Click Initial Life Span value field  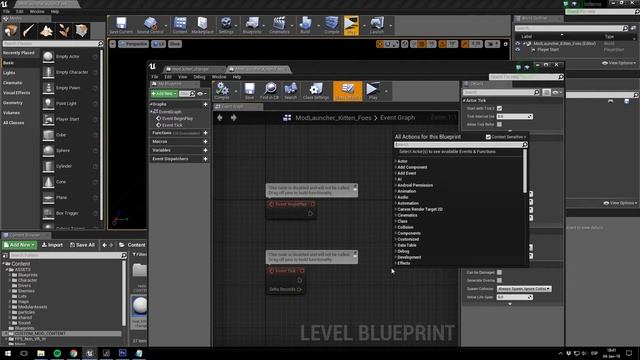point(514,297)
